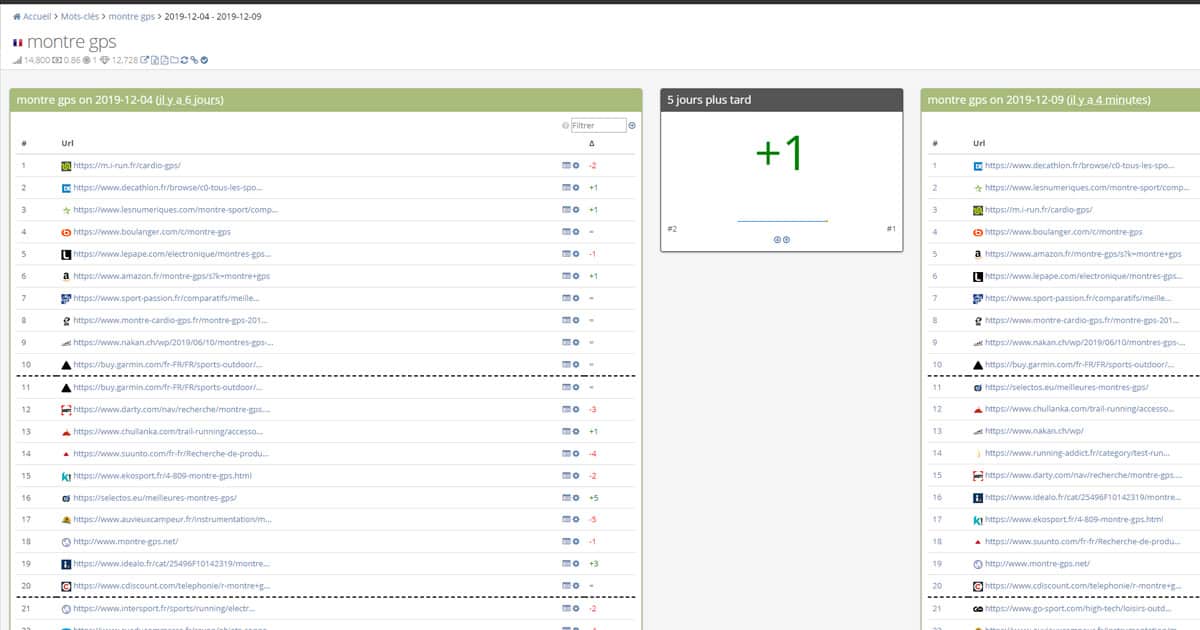Open table icon in the left idealo.fr row
This screenshot has width=1200, height=630.
pyautogui.click(x=565, y=563)
